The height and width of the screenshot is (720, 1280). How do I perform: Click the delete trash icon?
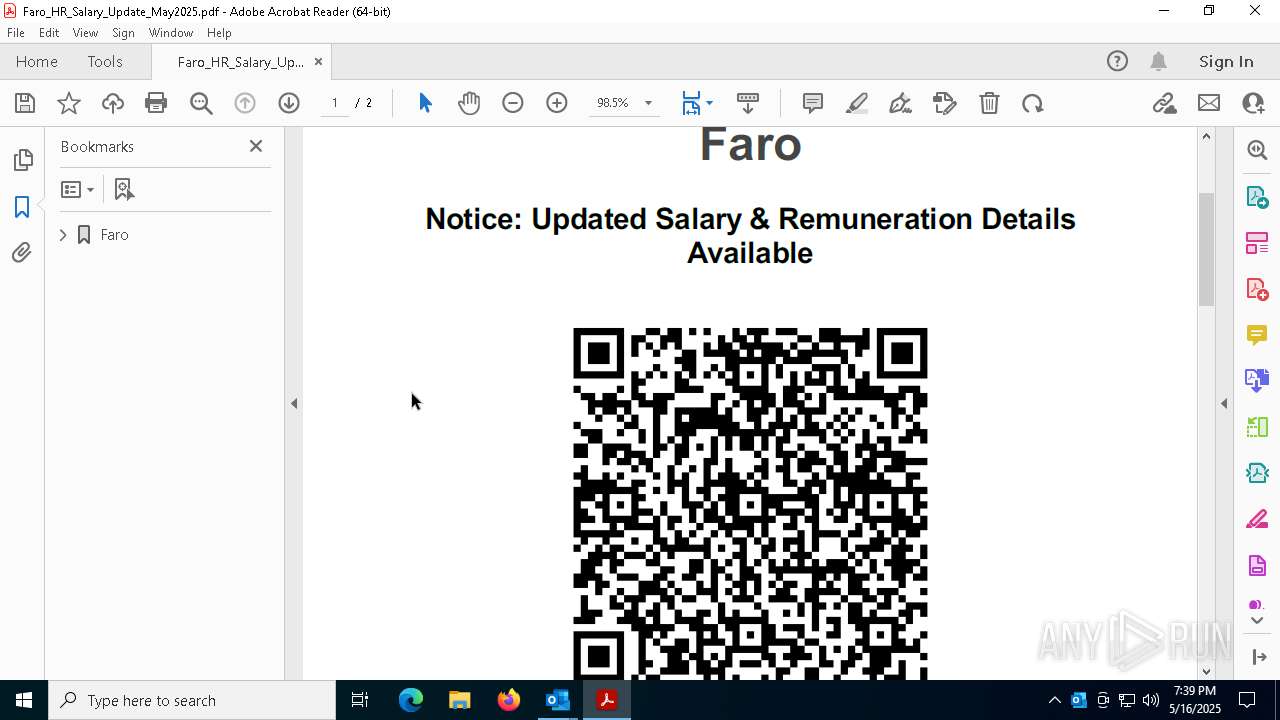(x=989, y=103)
